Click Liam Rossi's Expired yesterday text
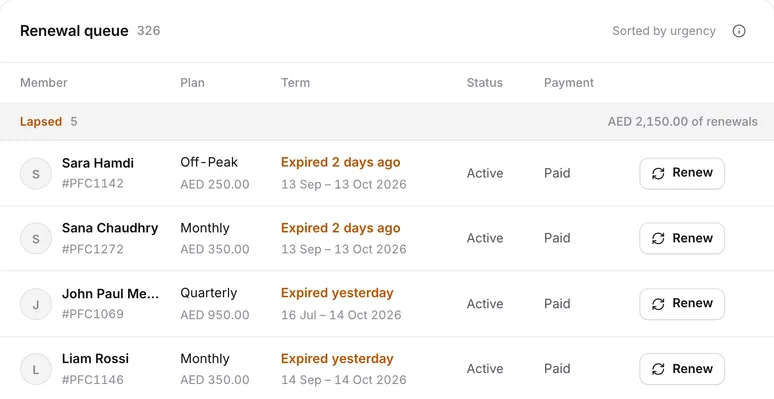This screenshot has width=774, height=399. (337, 359)
